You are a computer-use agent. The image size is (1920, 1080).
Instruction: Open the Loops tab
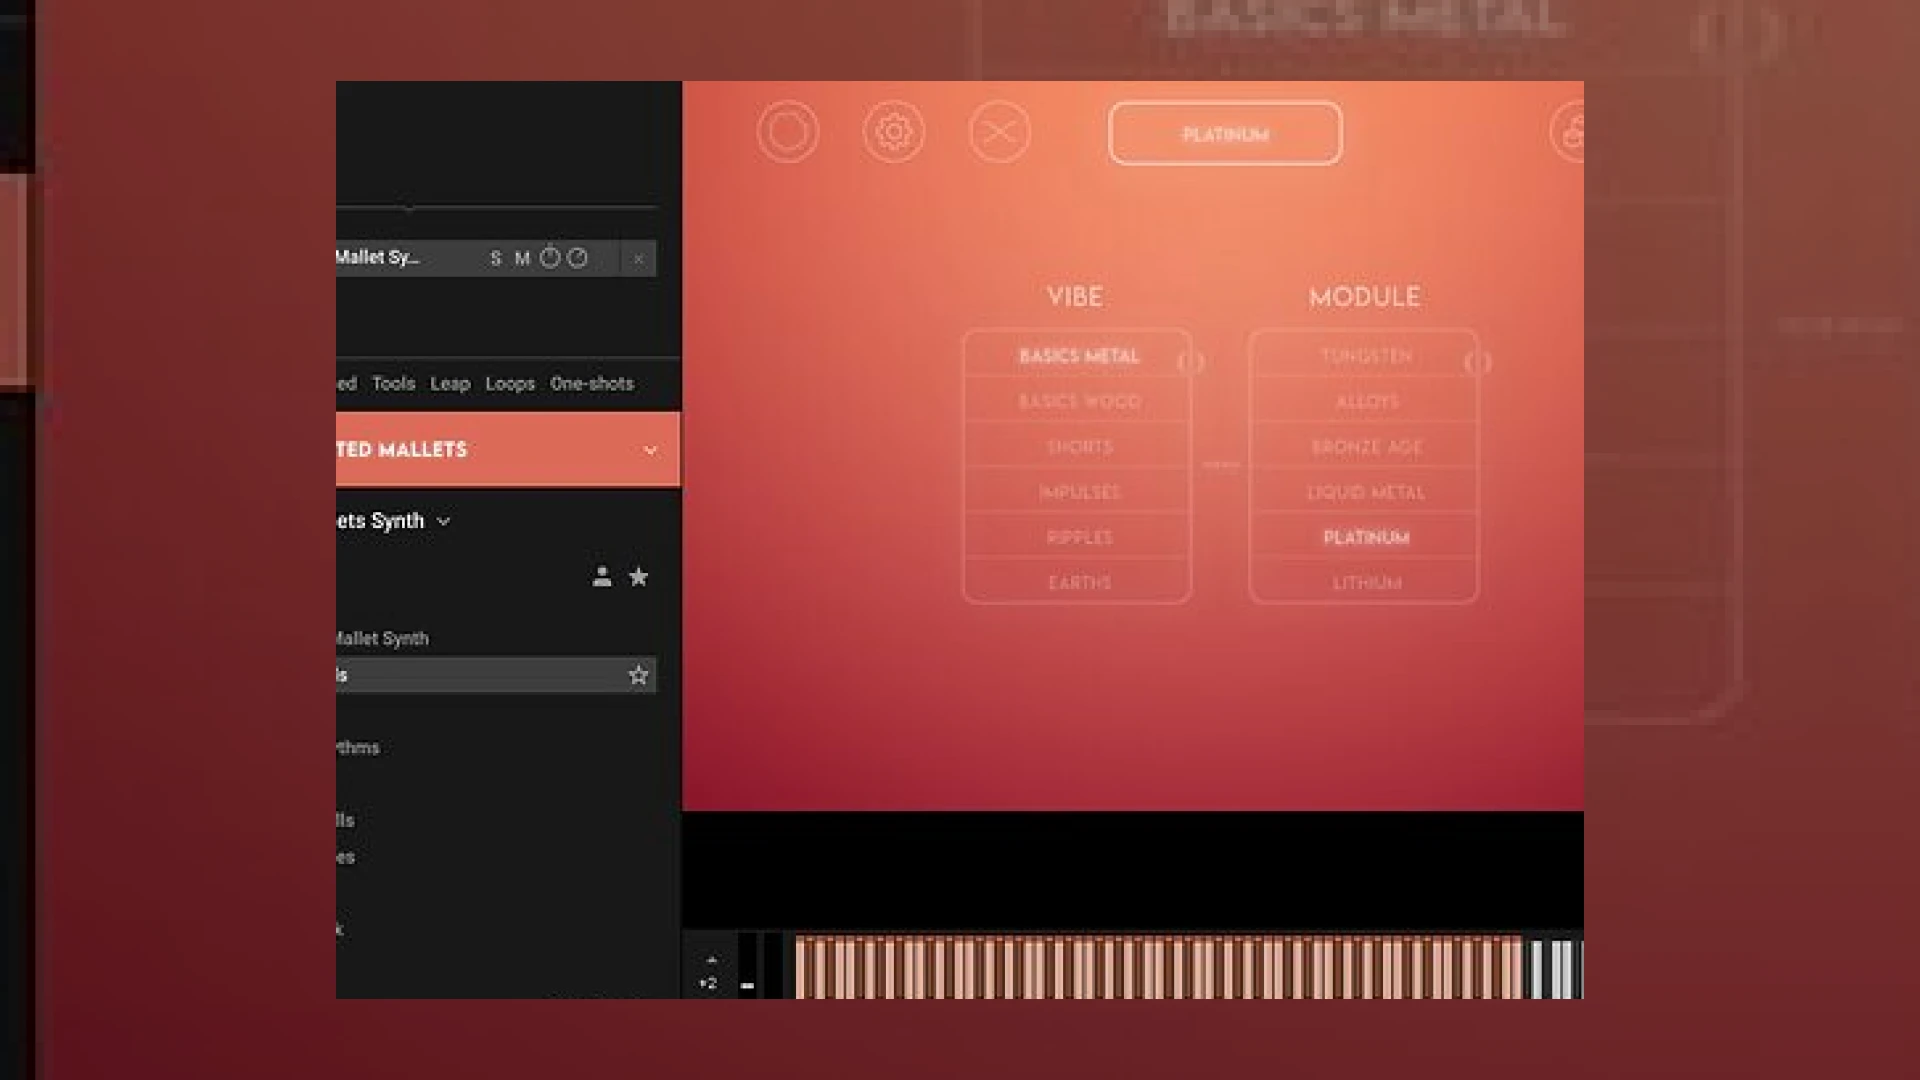click(510, 383)
